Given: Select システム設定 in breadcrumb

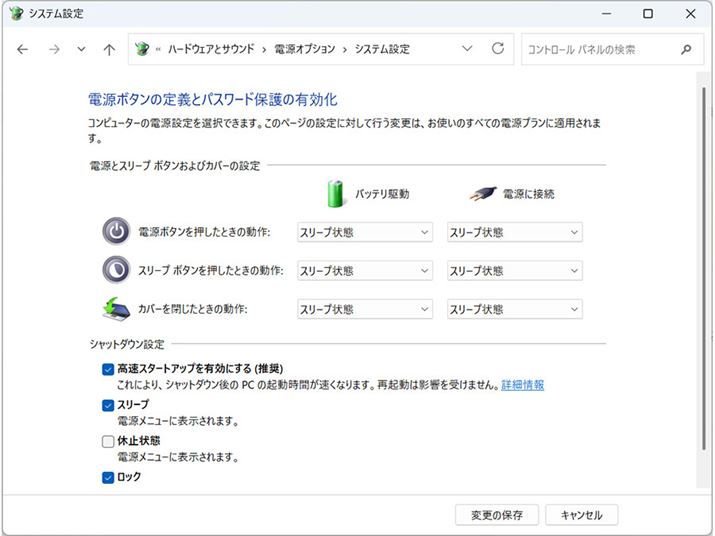Looking at the screenshot, I should (382, 49).
